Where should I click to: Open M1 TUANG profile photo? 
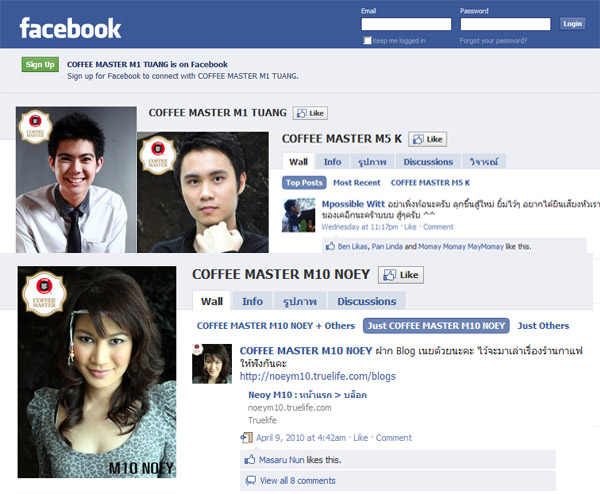click(x=76, y=179)
